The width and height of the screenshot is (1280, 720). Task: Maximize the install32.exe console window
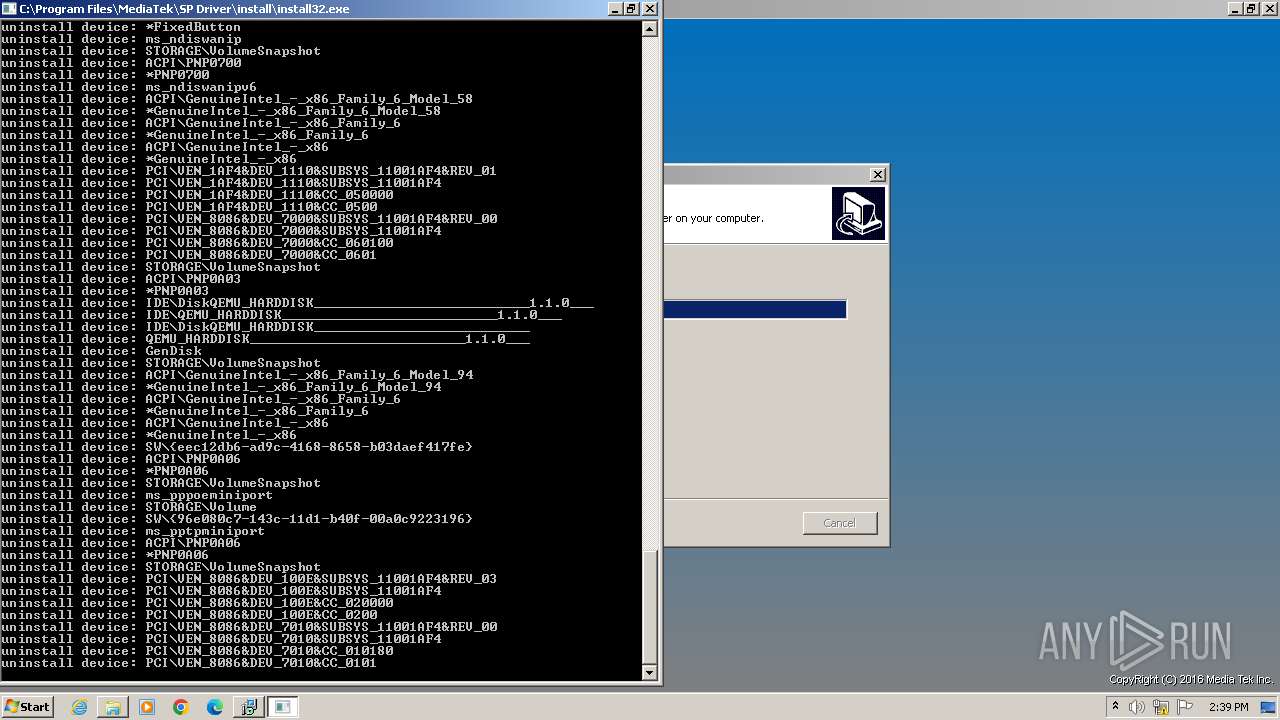pos(632,8)
